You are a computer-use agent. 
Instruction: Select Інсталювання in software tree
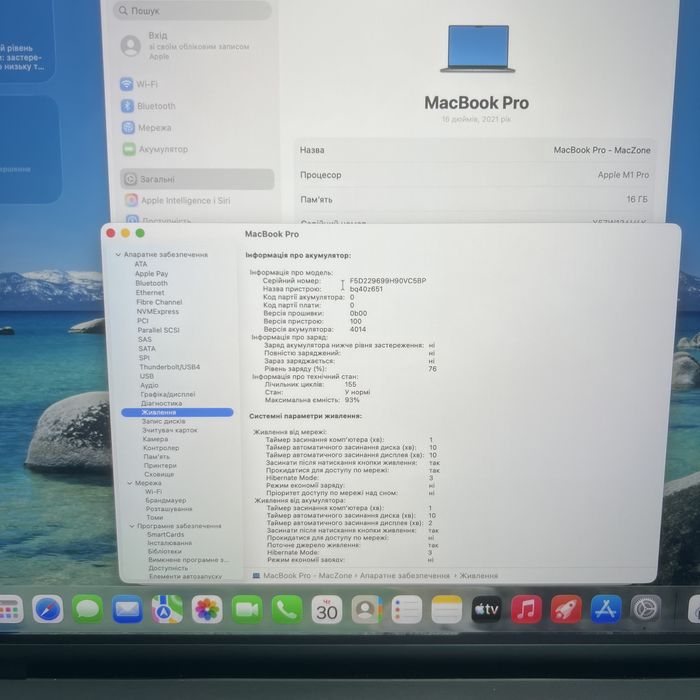pyautogui.click(x=170, y=543)
